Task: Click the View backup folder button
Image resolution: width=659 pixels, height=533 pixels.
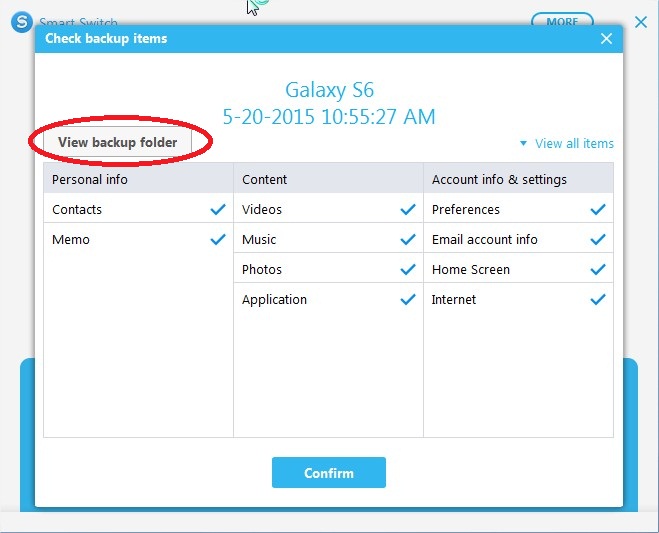Action: (x=118, y=142)
